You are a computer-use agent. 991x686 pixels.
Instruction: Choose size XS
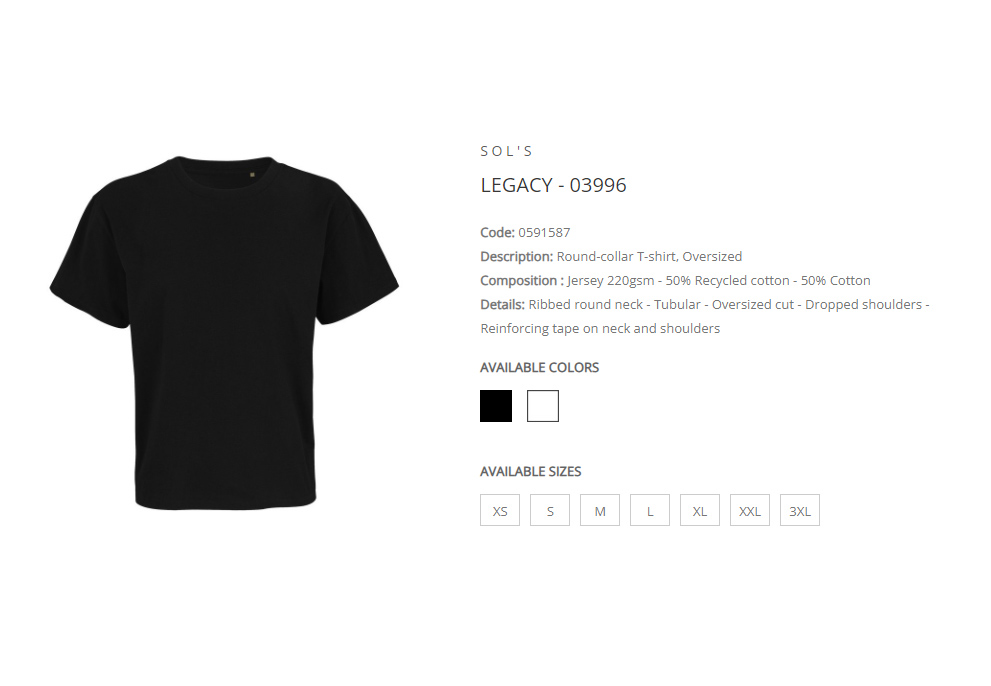click(500, 510)
